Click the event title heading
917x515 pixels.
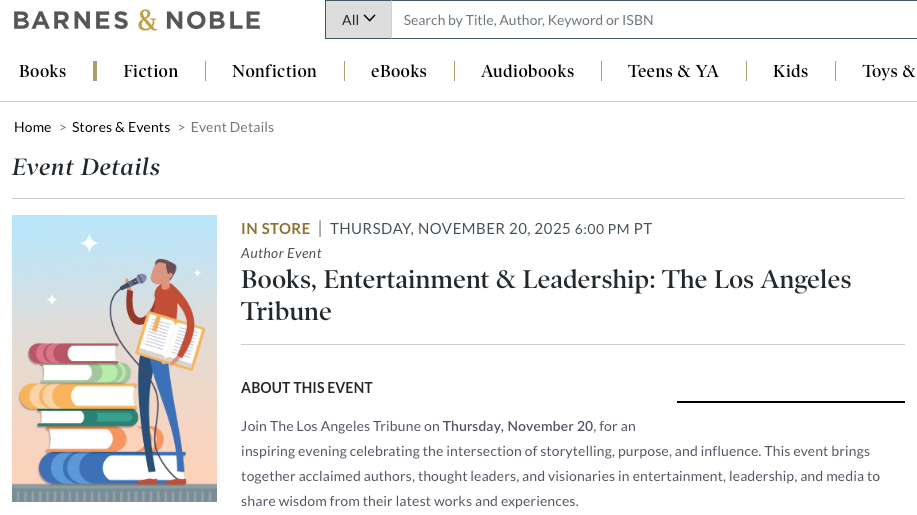[546, 295]
